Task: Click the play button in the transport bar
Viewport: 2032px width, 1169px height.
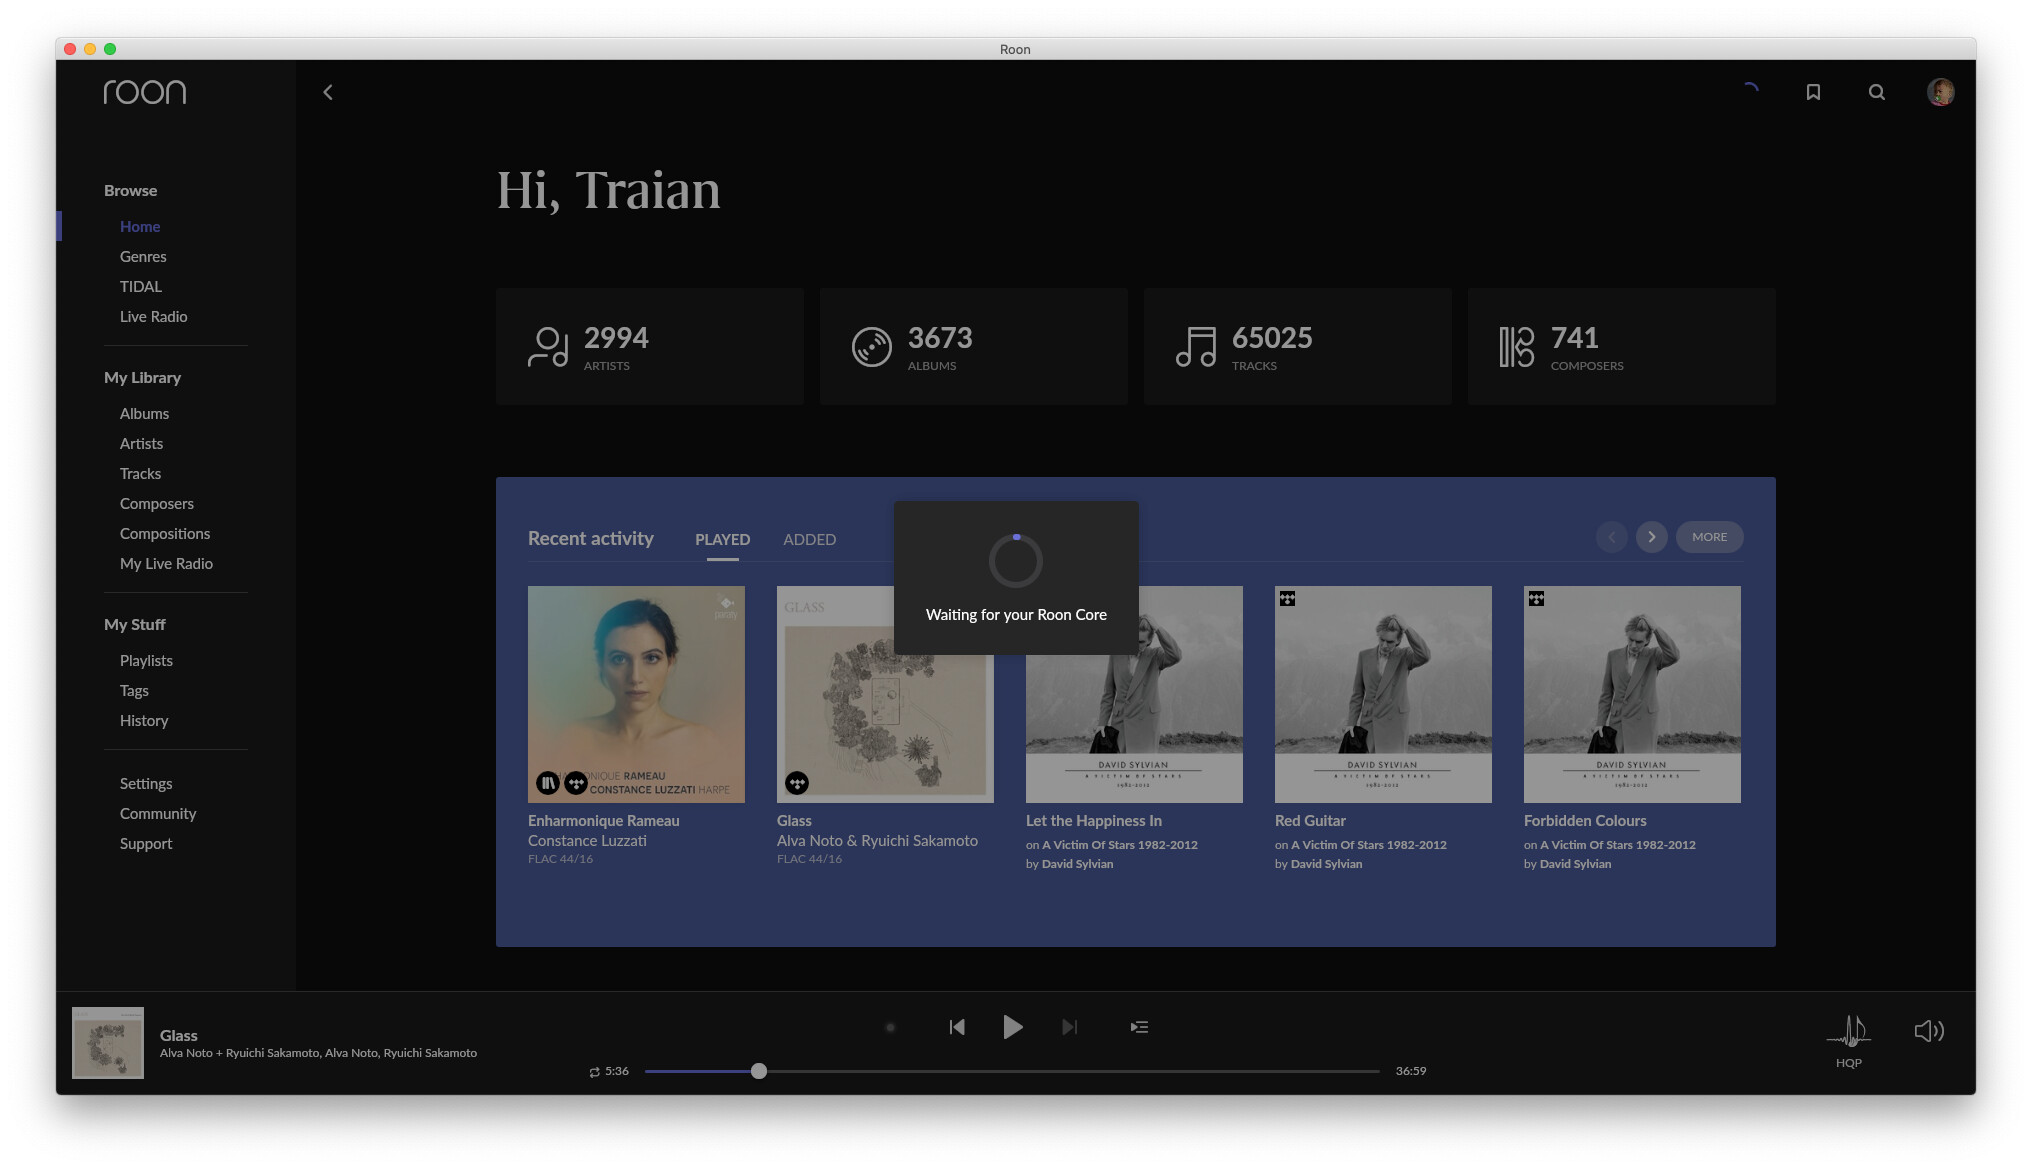Action: pos(1012,1027)
